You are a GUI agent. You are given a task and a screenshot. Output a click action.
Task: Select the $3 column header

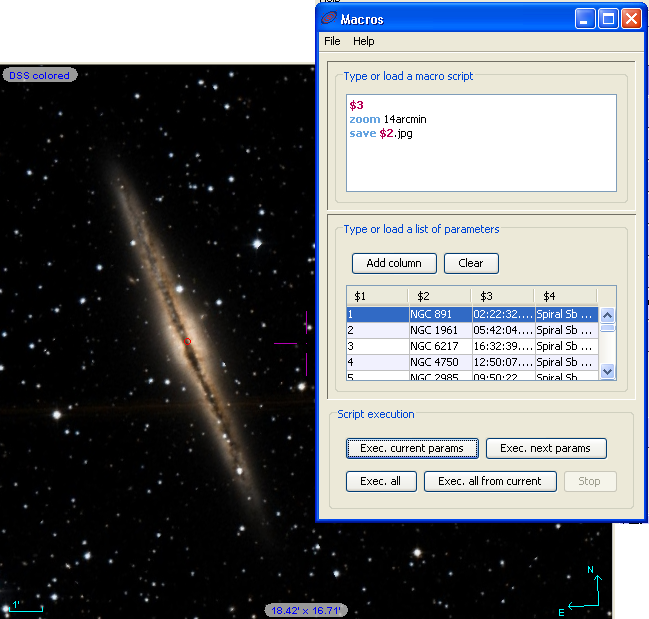pos(502,296)
